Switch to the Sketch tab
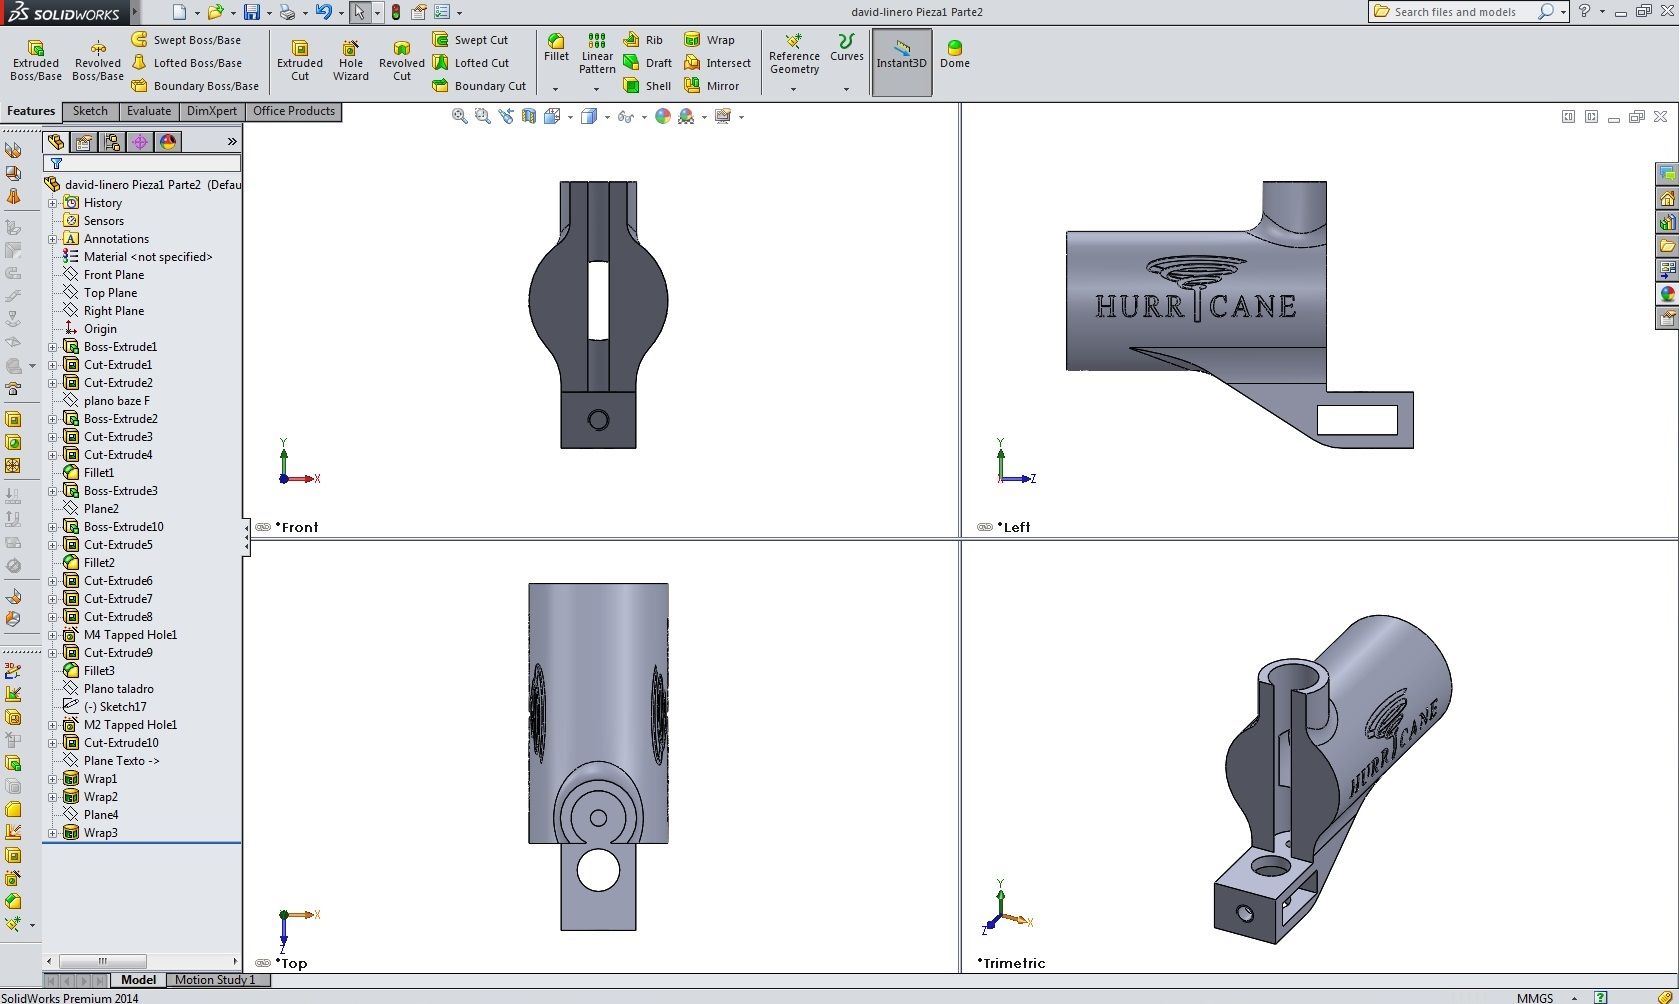This screenshot has width=1680, height=1004. pos(90,111)
